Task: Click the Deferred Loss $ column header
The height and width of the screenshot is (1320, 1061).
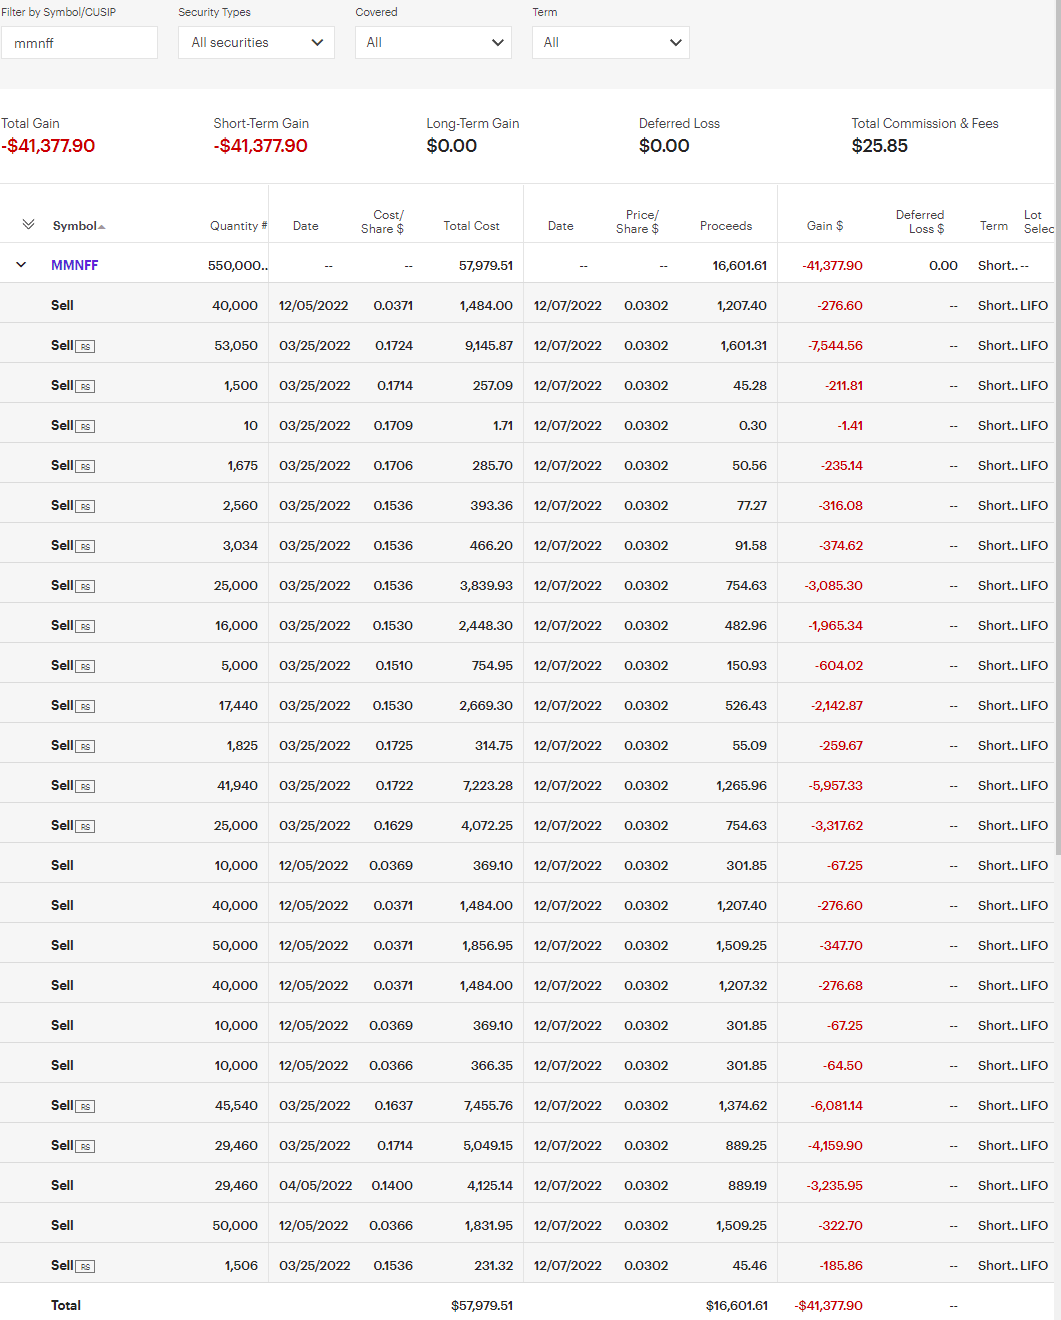Action: pos(919,221)
